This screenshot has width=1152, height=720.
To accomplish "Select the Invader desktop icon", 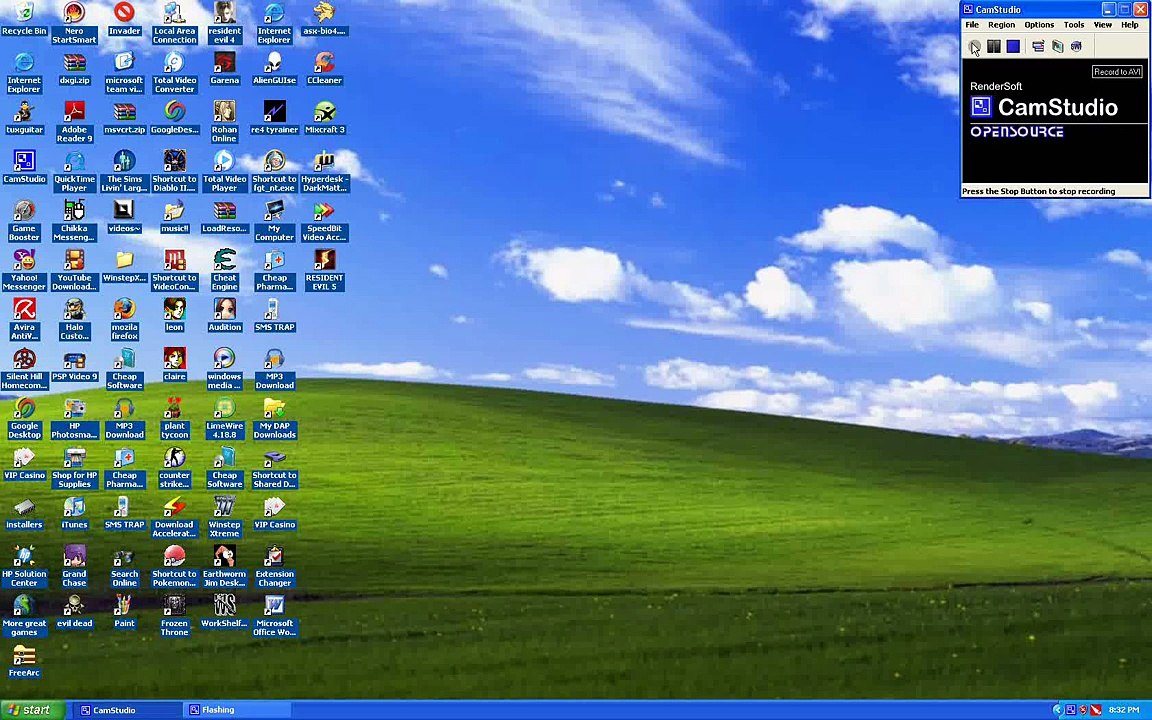I will coord(124,19).
